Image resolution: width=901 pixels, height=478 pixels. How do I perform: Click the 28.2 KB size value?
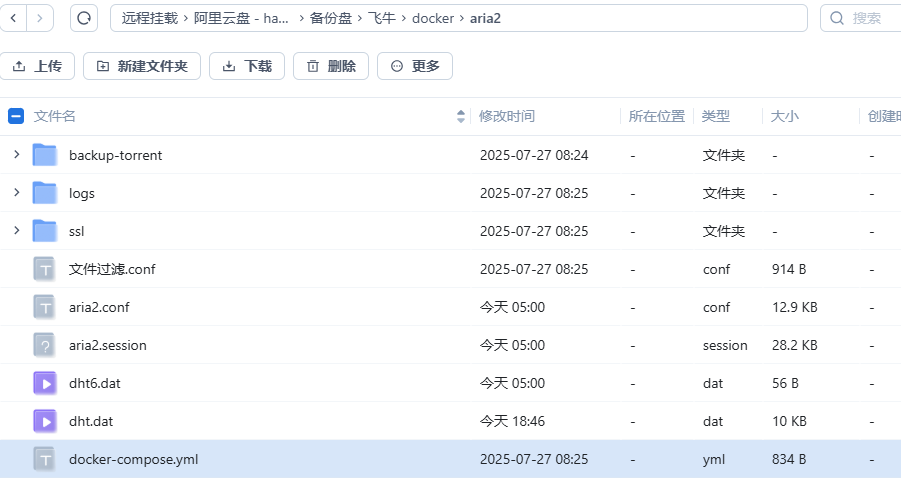click(x=795, y=345)
